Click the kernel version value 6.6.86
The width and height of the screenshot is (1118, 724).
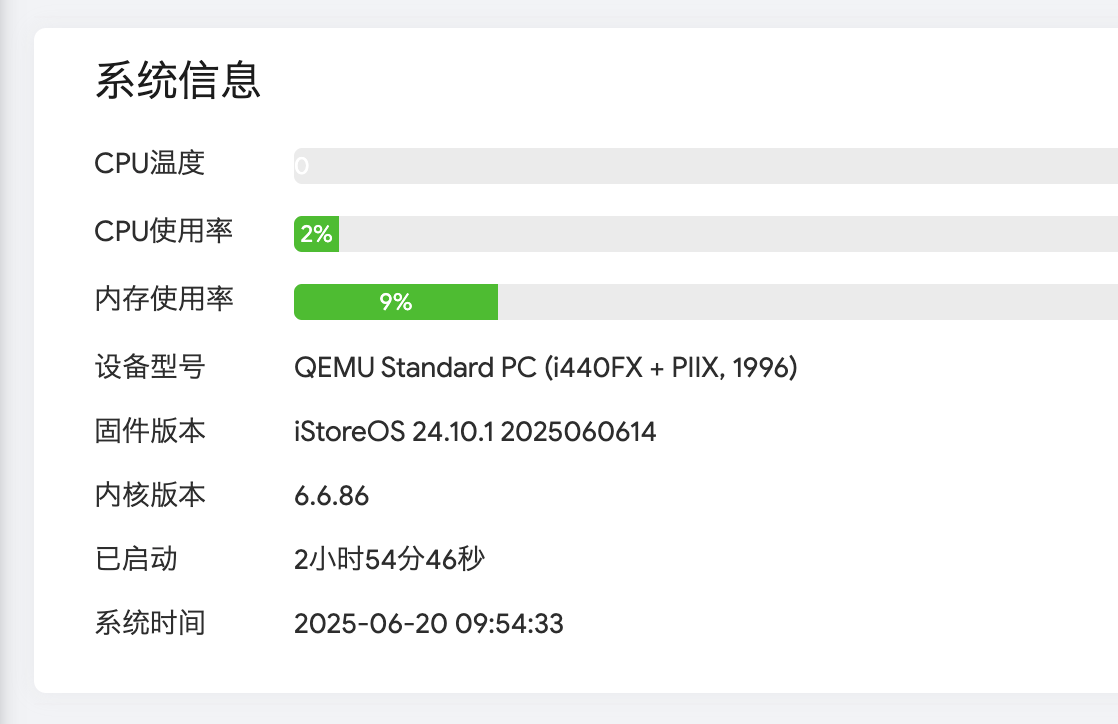(x=331, y=496)
